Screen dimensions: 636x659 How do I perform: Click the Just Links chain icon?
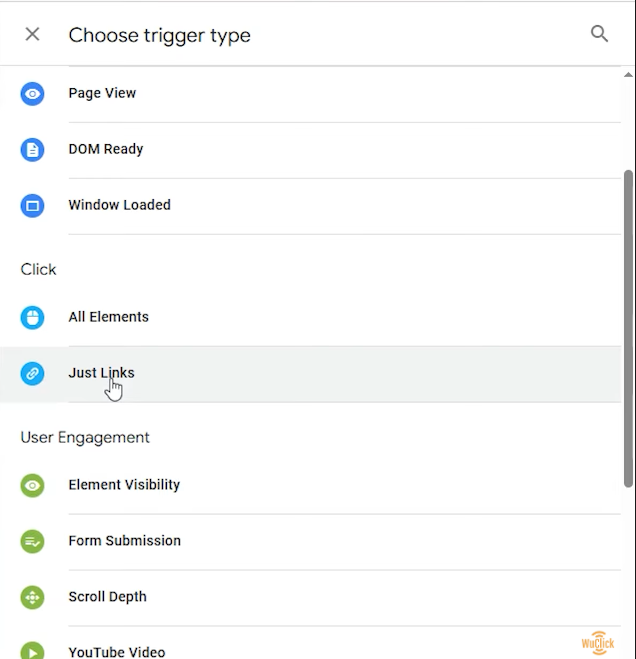point(32,373)
